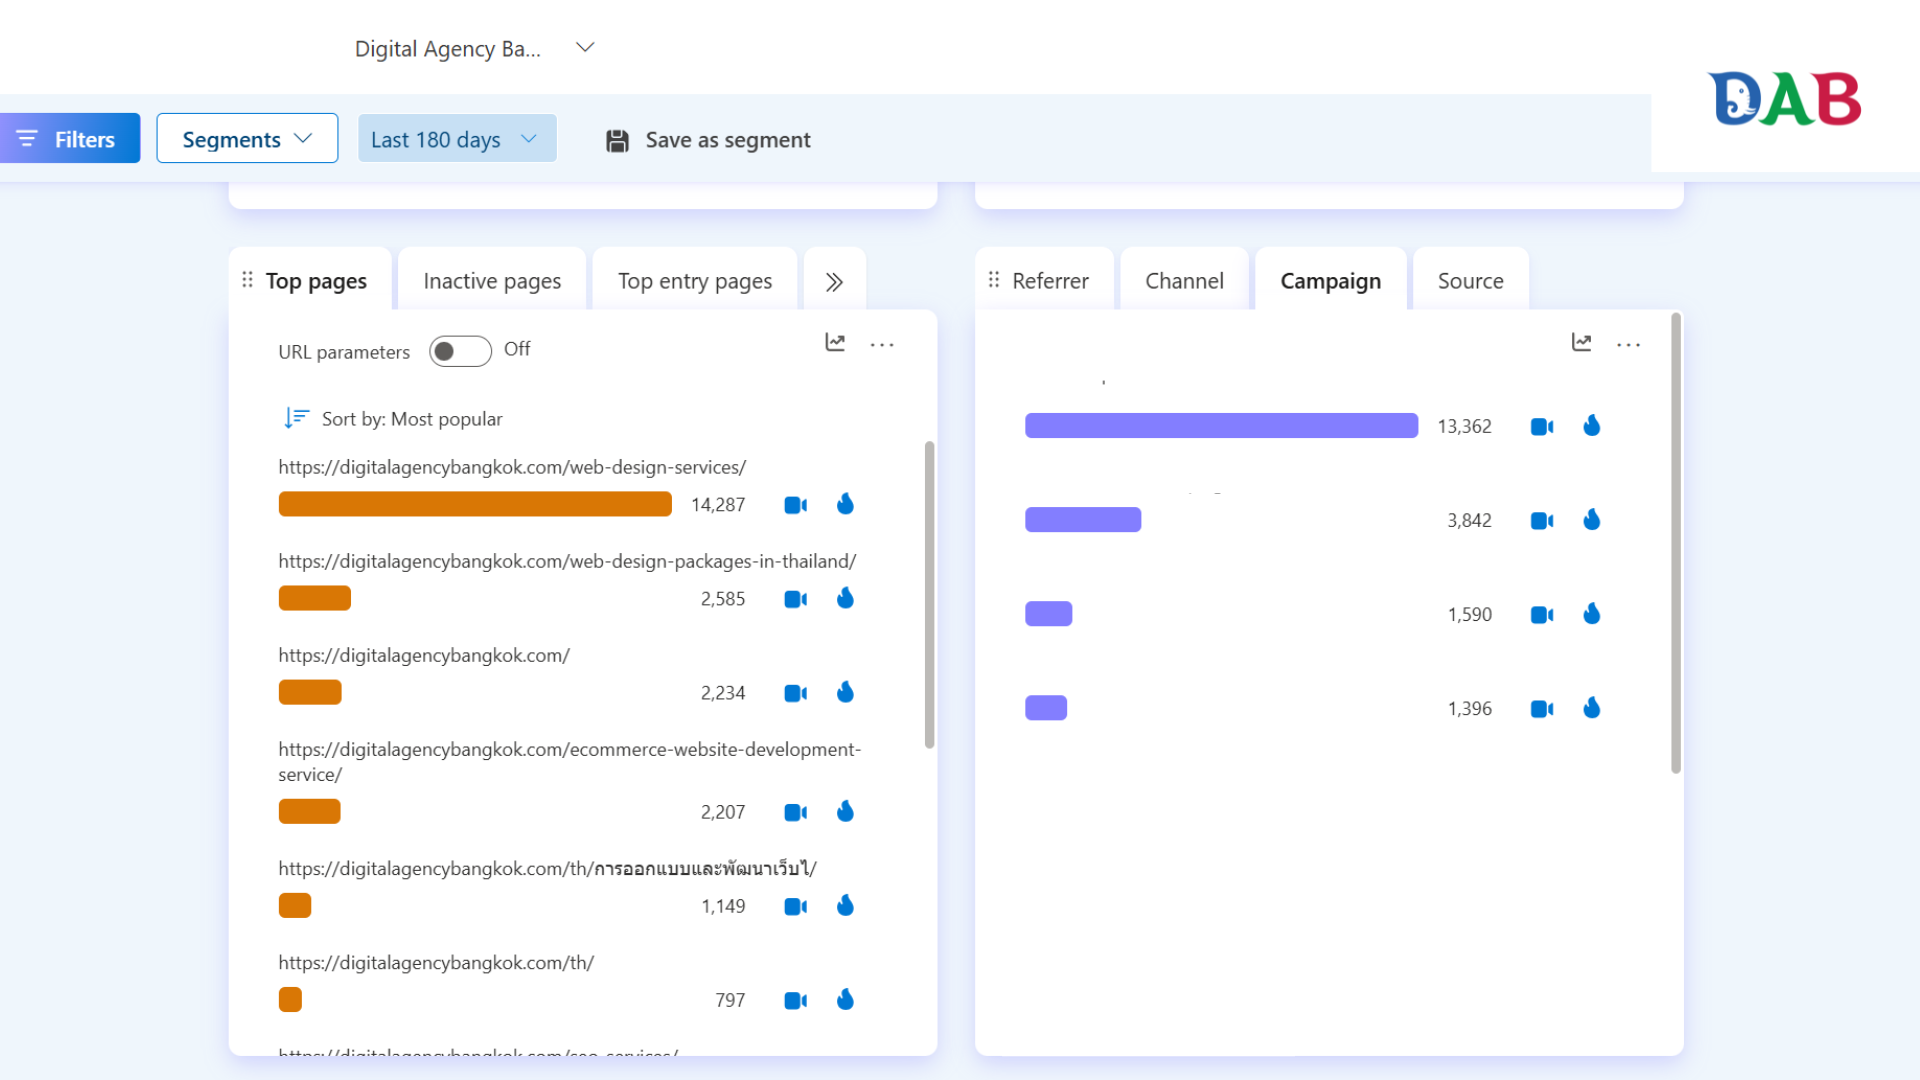1920x1080 pixels.
Task: Click the purple bar for 3,842
Action: click(1083, 520)
